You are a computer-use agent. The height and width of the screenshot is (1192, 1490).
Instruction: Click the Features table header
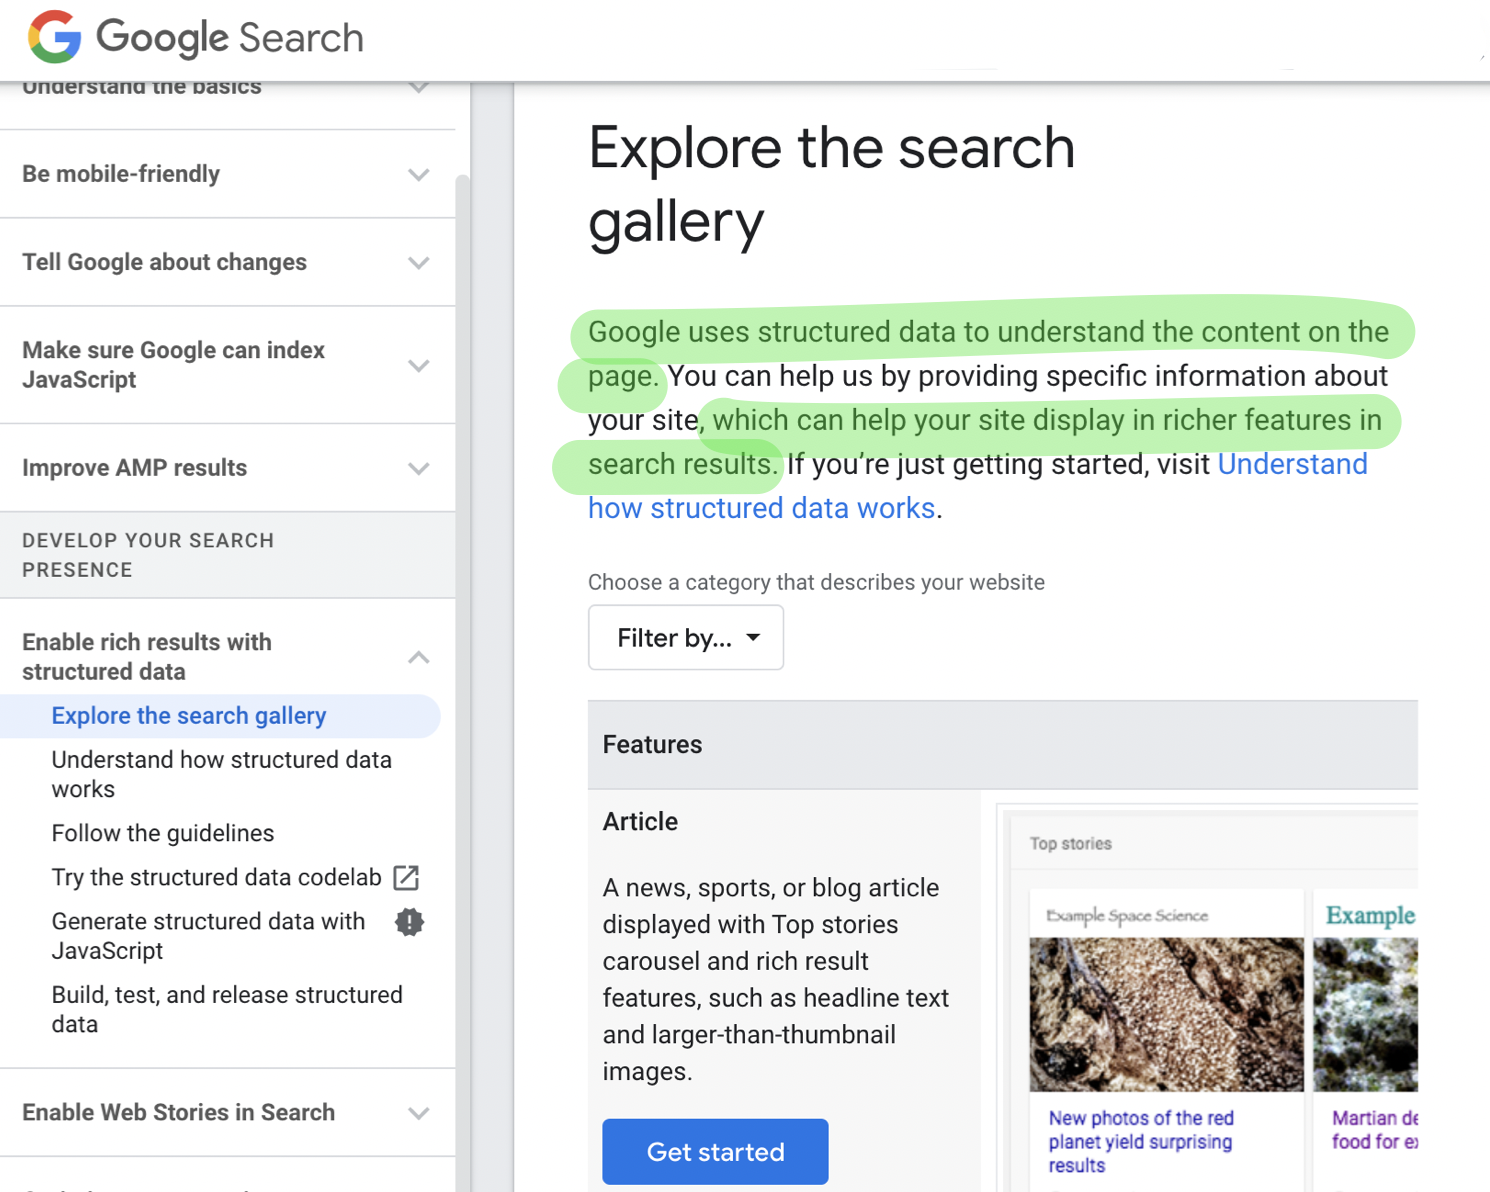[1003, 745]
